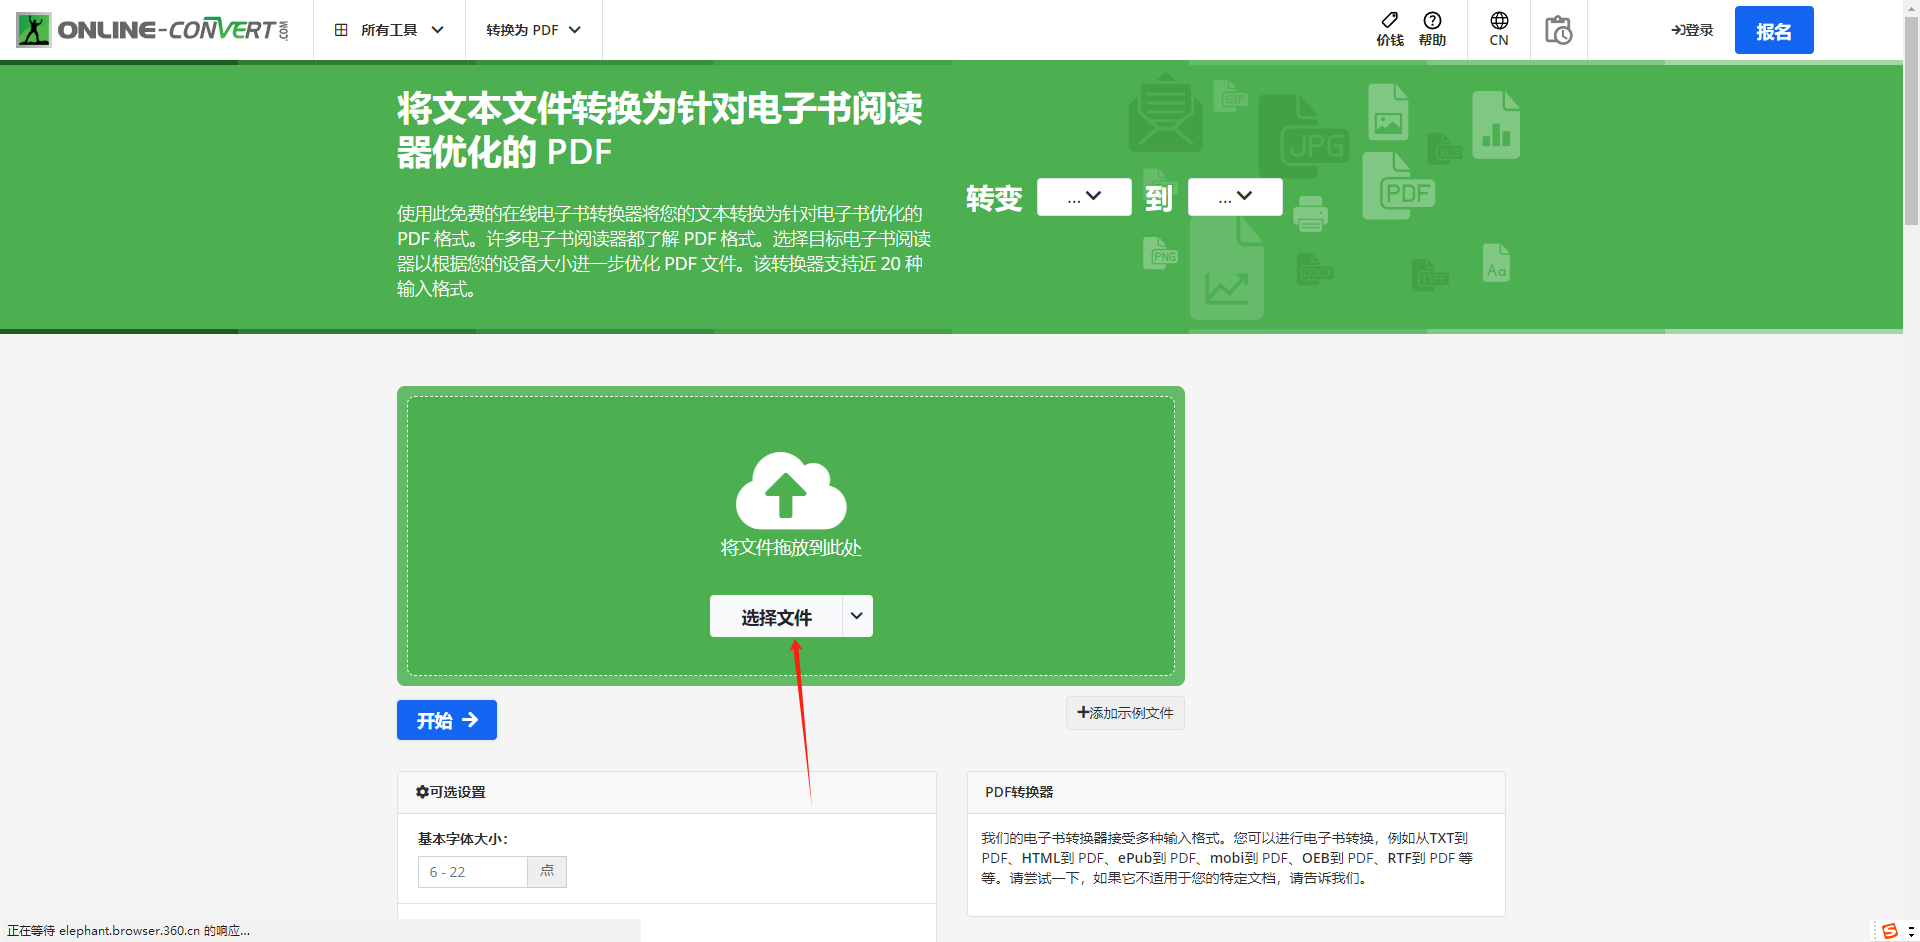Focus the 基本字体大小 input field
Image resolution: width=1920 pixels, height=942 pixels.
[472, 872]
